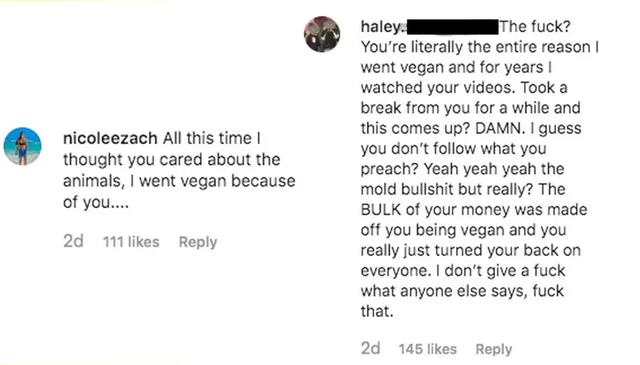Screen dimensions: 640x365
Task: Open the 2d timestamp under nicoleezach's comment
Action: click(x=73, y=241)
